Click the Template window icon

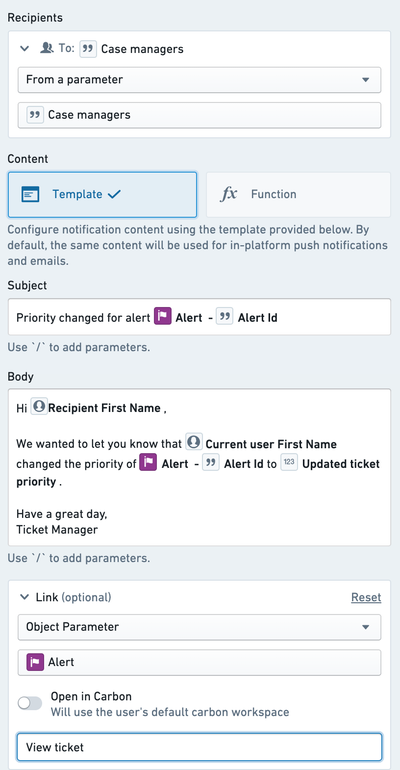coord(30,194)
